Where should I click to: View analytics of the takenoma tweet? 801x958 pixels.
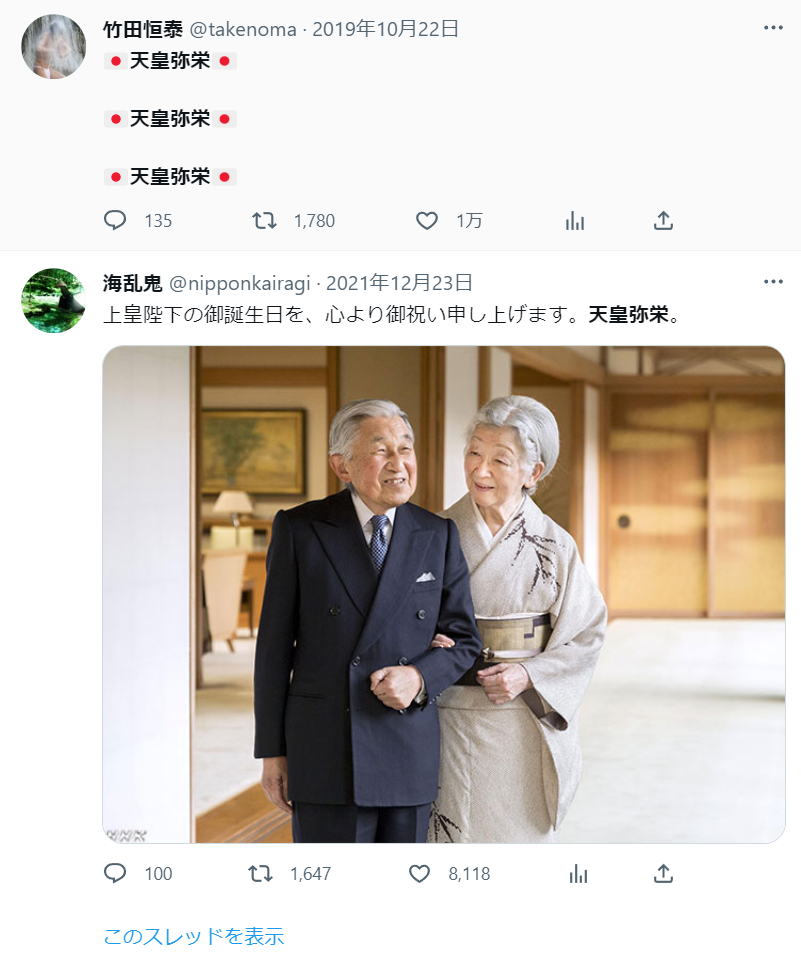[575, 220]
